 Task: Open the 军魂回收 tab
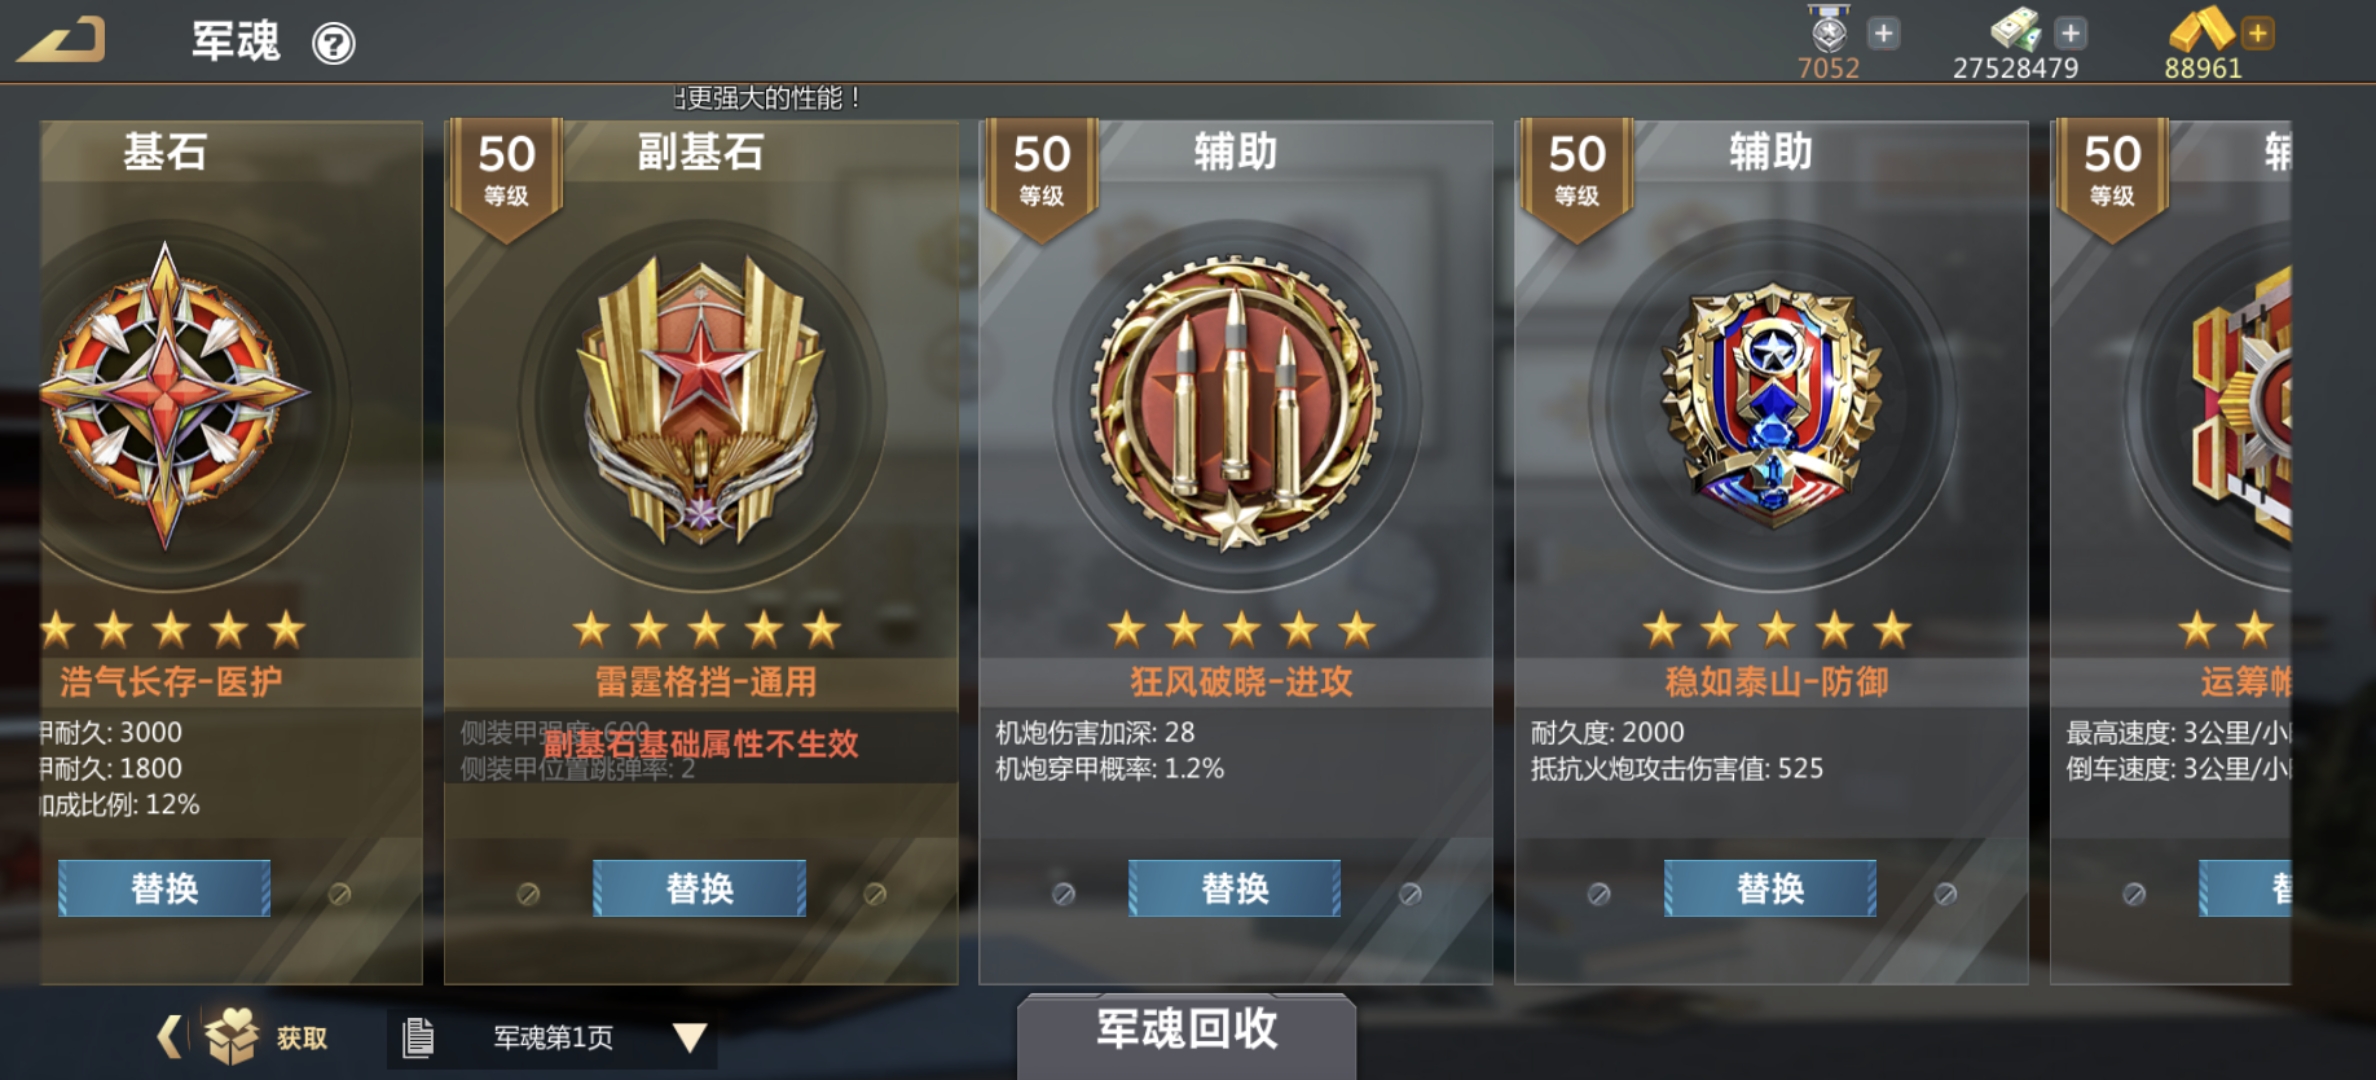click(x=1187, y=1030)
